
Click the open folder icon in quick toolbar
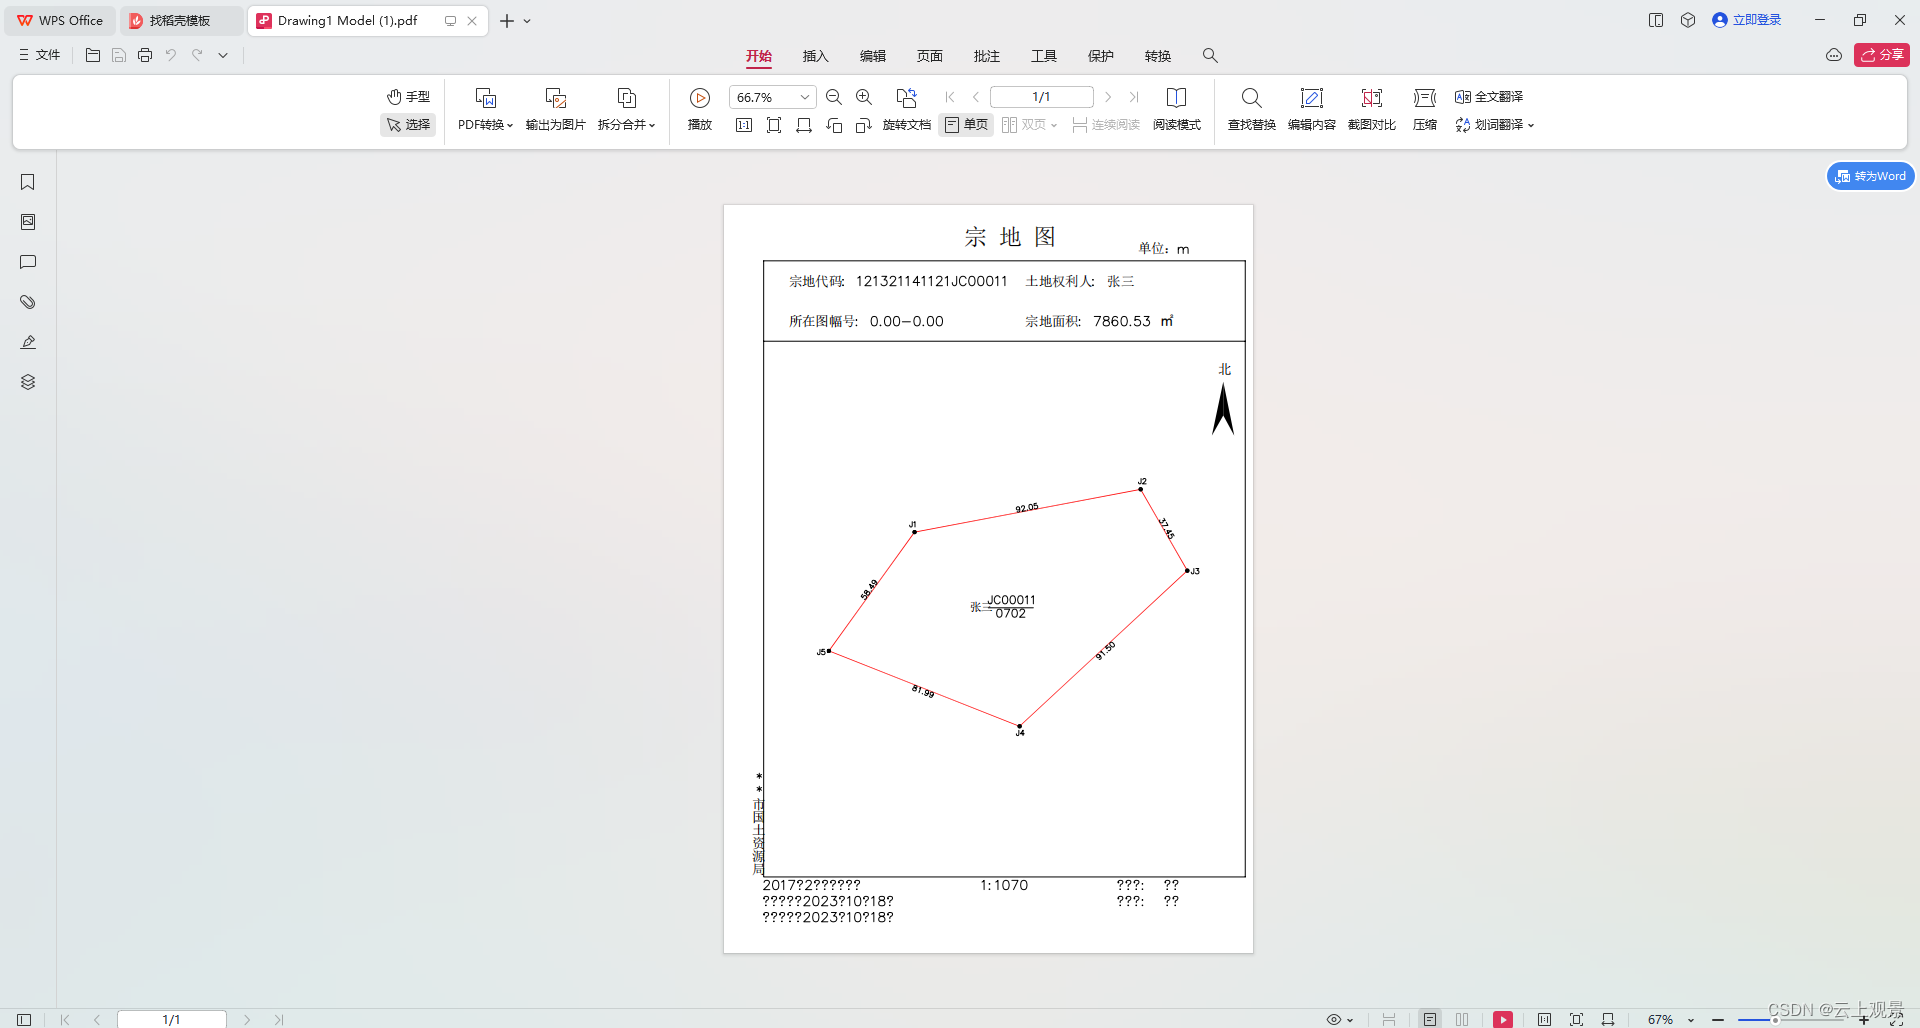pos(93,55)
